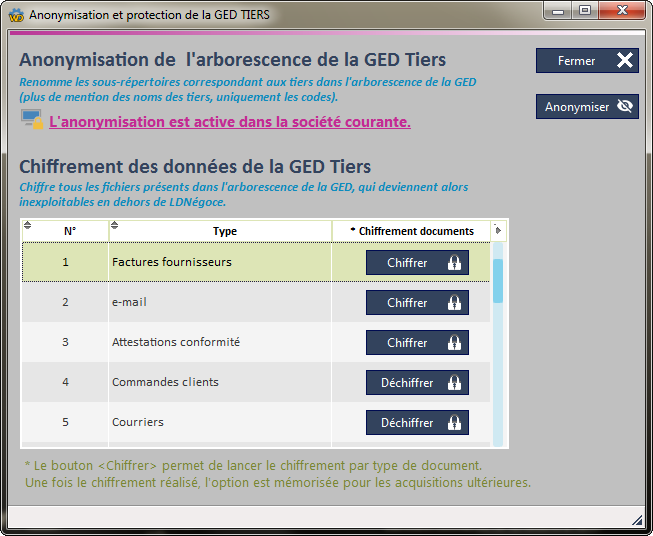This screenshot has height=536, width=653.
Task: Open the column chooser arrow at table corner
Action: (x=498, y=230)
